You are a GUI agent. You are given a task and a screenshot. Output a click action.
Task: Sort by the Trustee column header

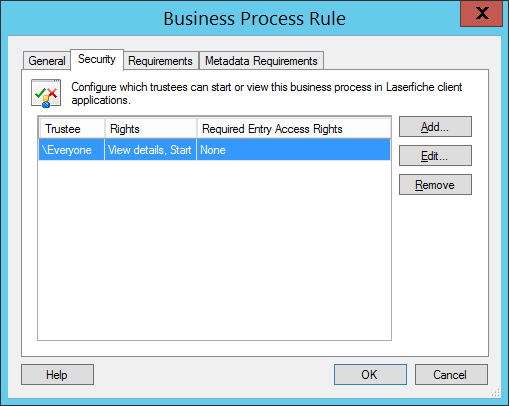[72, 129]
